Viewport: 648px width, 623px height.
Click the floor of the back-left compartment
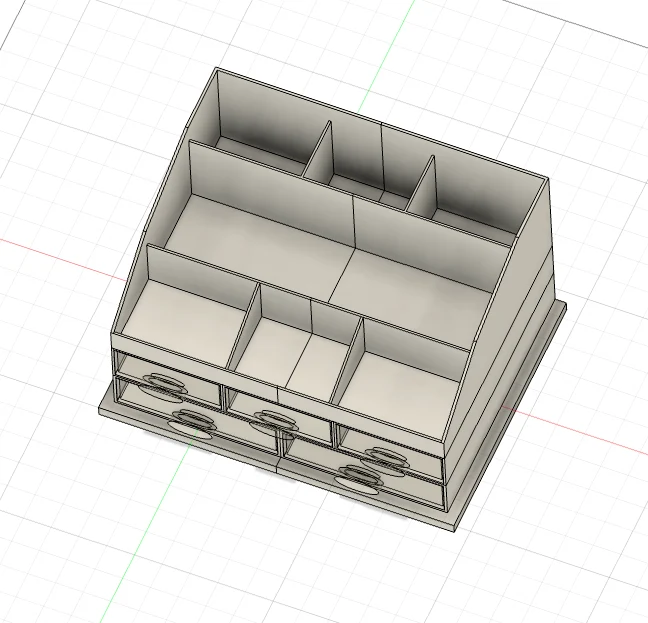pos(260,153)
